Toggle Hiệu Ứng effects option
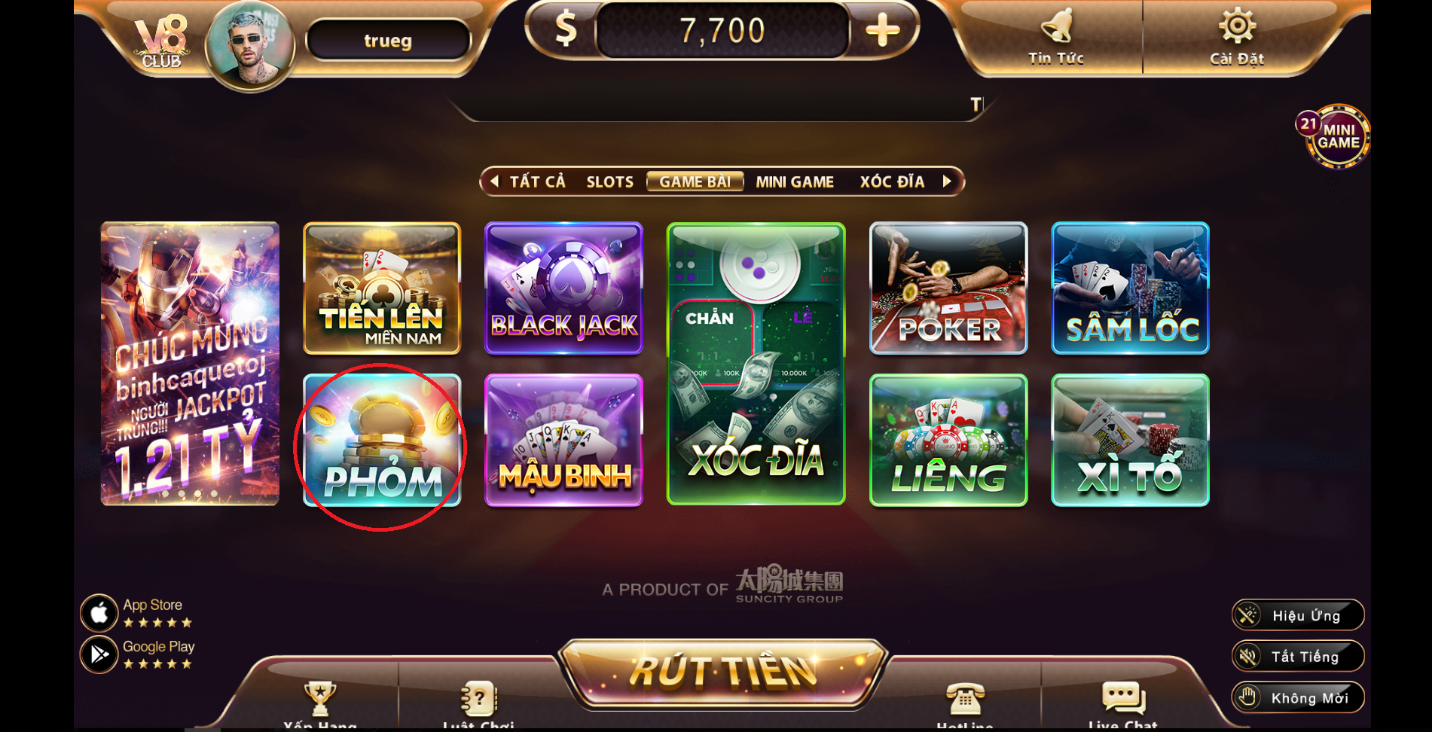The height and width of the screenshot is (732, 1432). point(1298,615)
